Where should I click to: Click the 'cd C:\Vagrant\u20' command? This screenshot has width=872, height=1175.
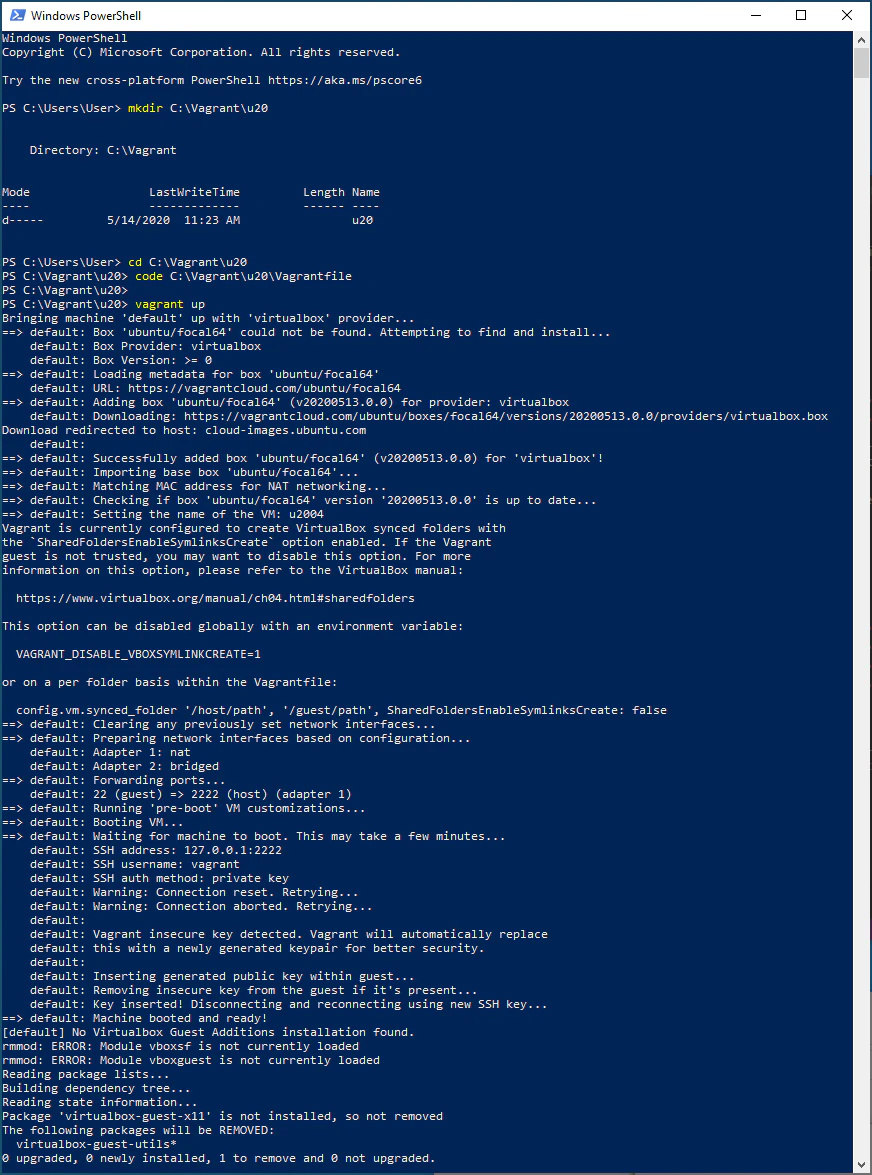[187, 262]
